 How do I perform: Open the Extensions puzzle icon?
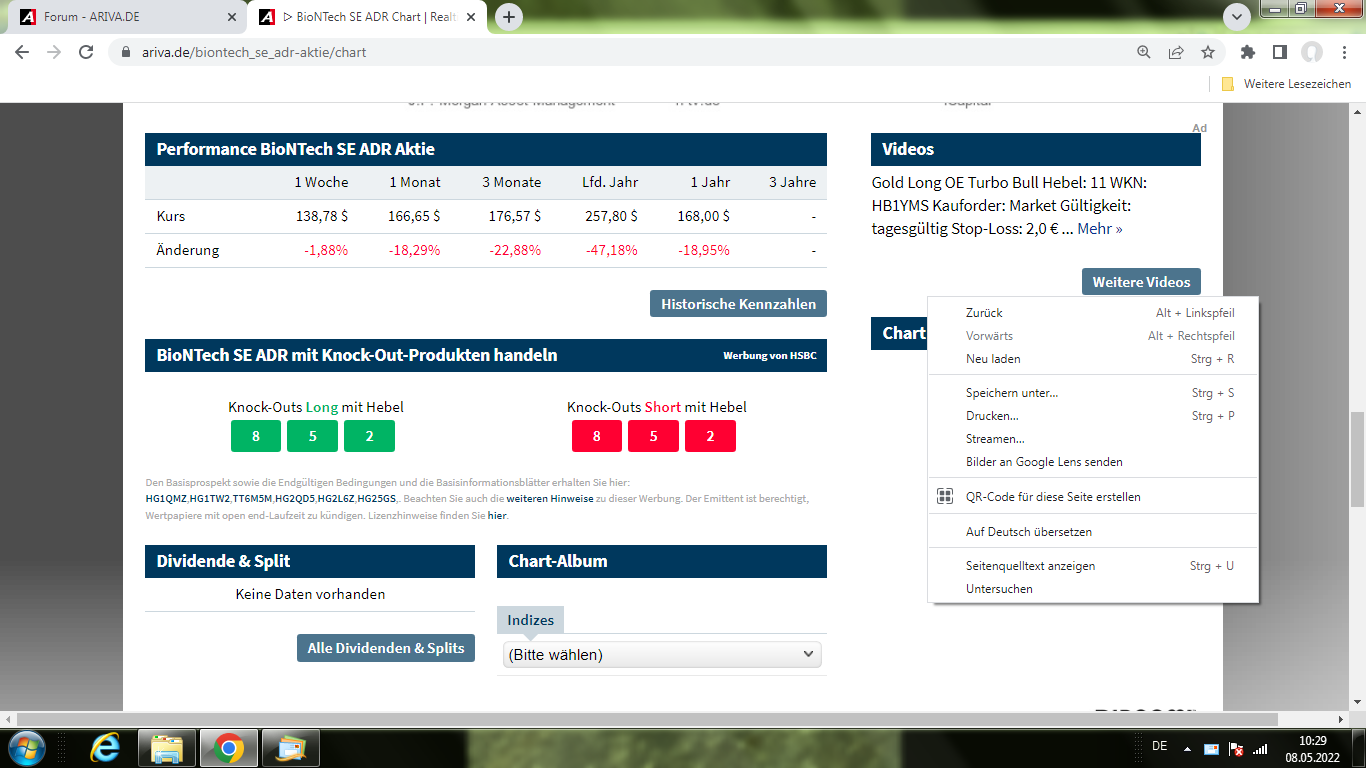point(1248,52)
